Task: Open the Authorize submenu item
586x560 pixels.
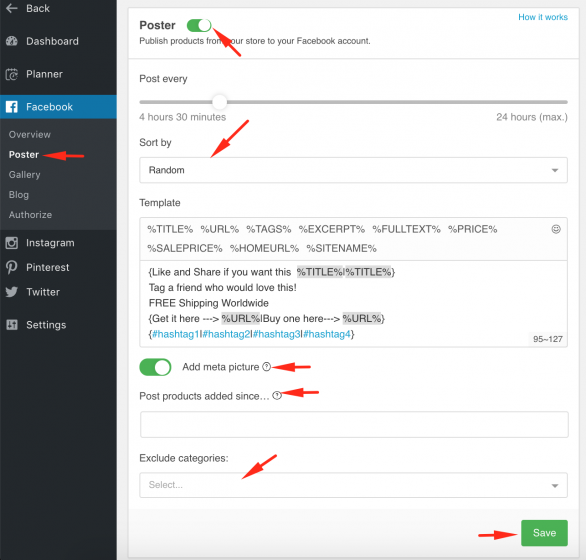Action: (30, 215)
